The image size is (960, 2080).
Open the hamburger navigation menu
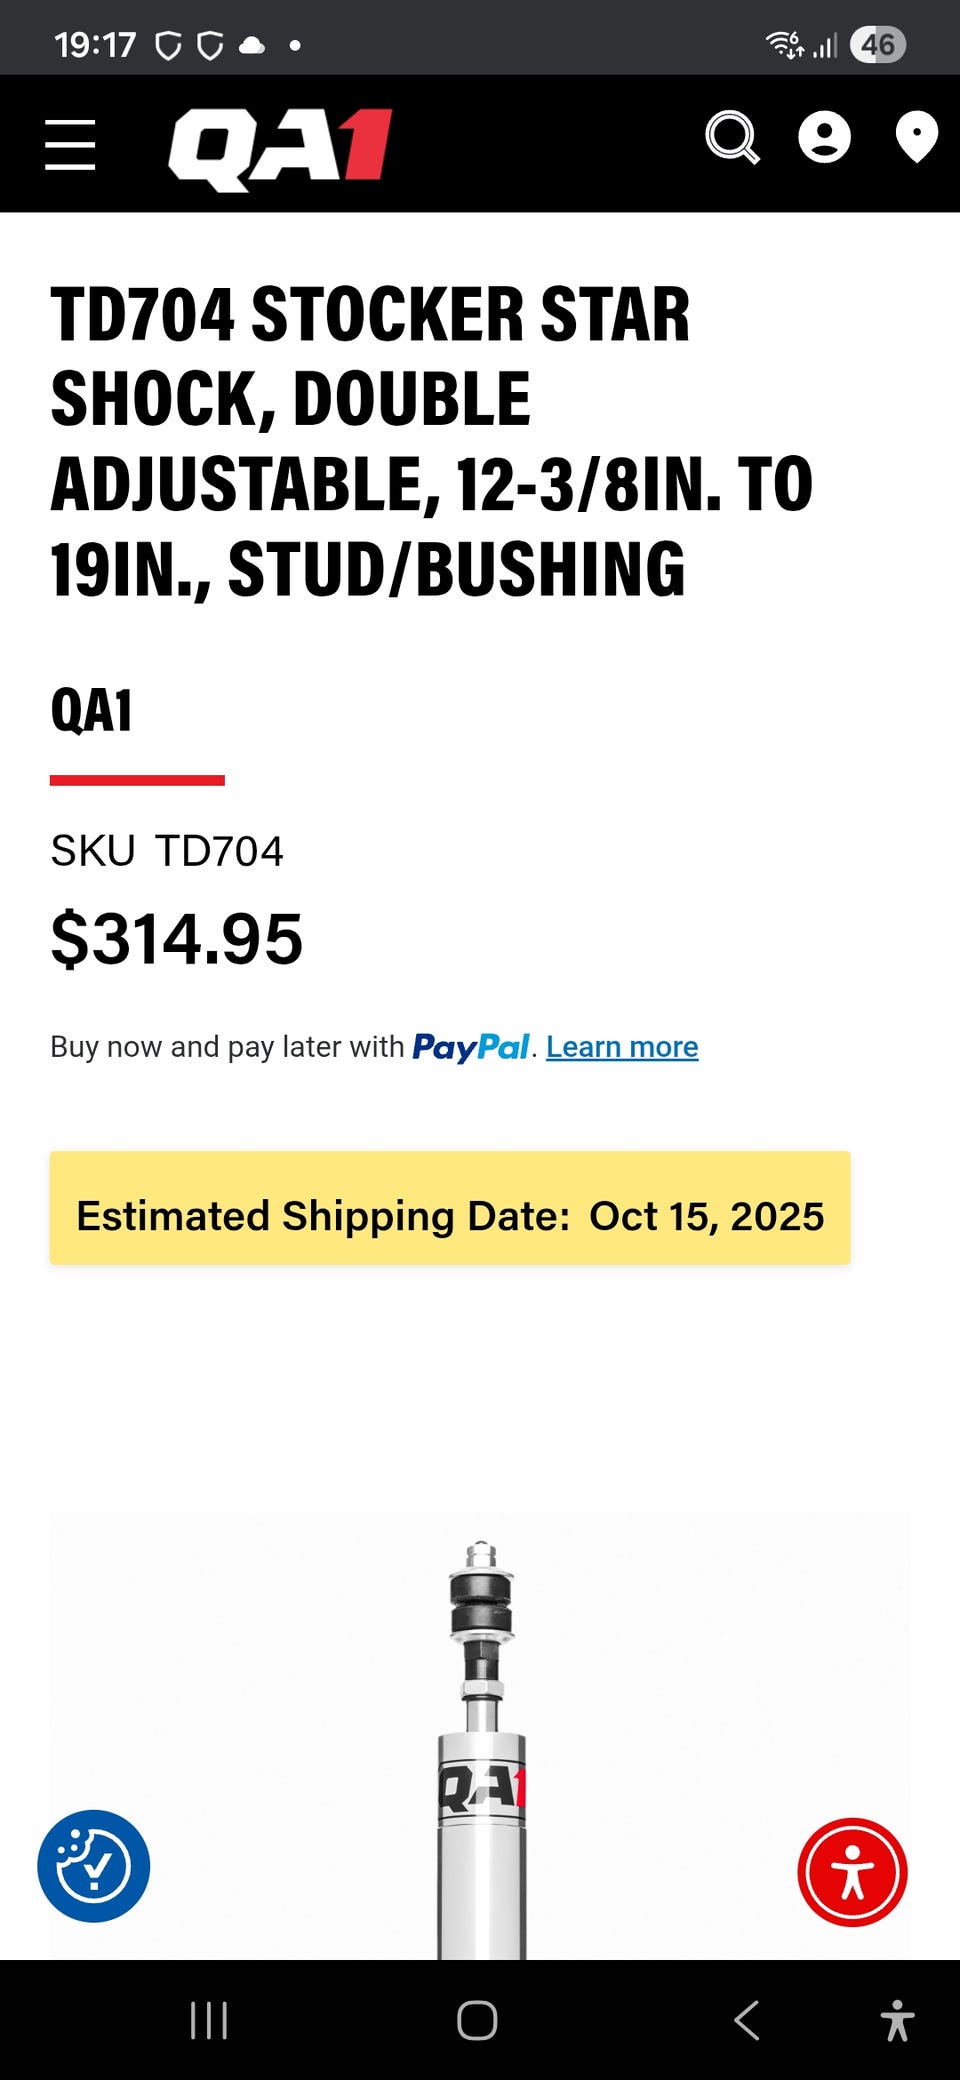(70, 145)
